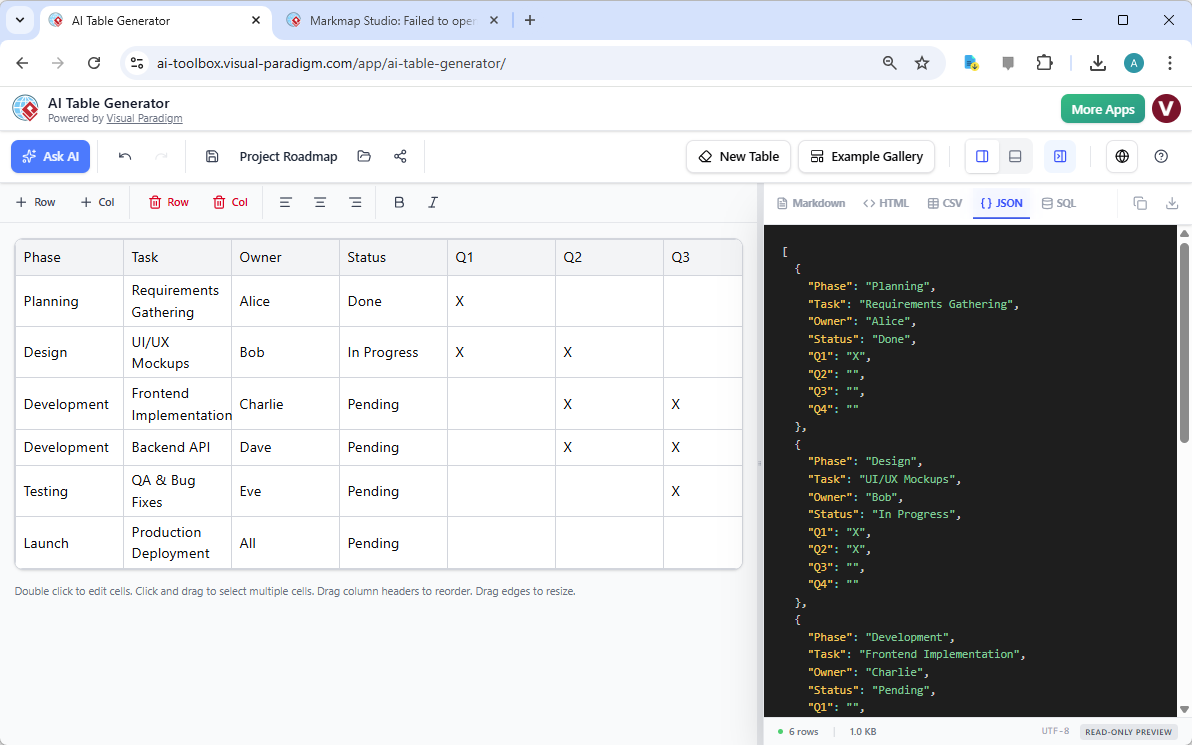Switch to the Markdown preview tab
This screenshot has height=745, width=1192.
811,202
